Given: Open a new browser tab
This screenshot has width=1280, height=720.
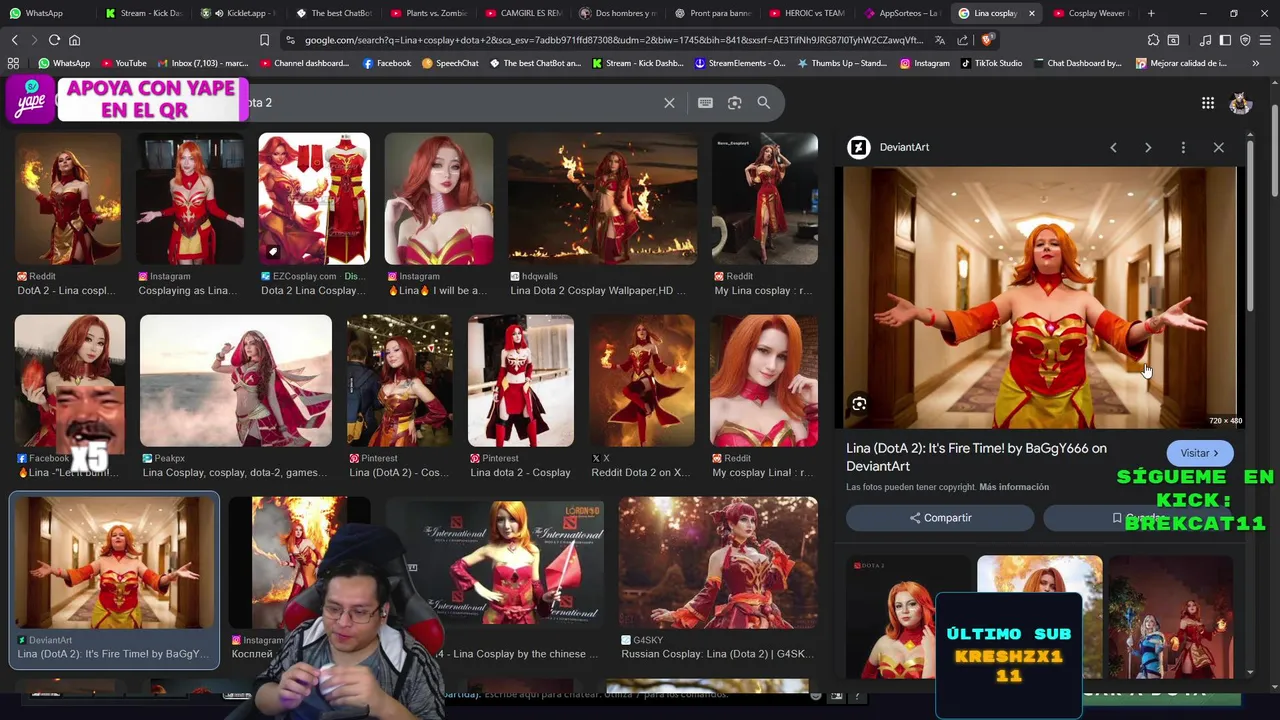Looking at the screenshot, I should [1151, 13].
